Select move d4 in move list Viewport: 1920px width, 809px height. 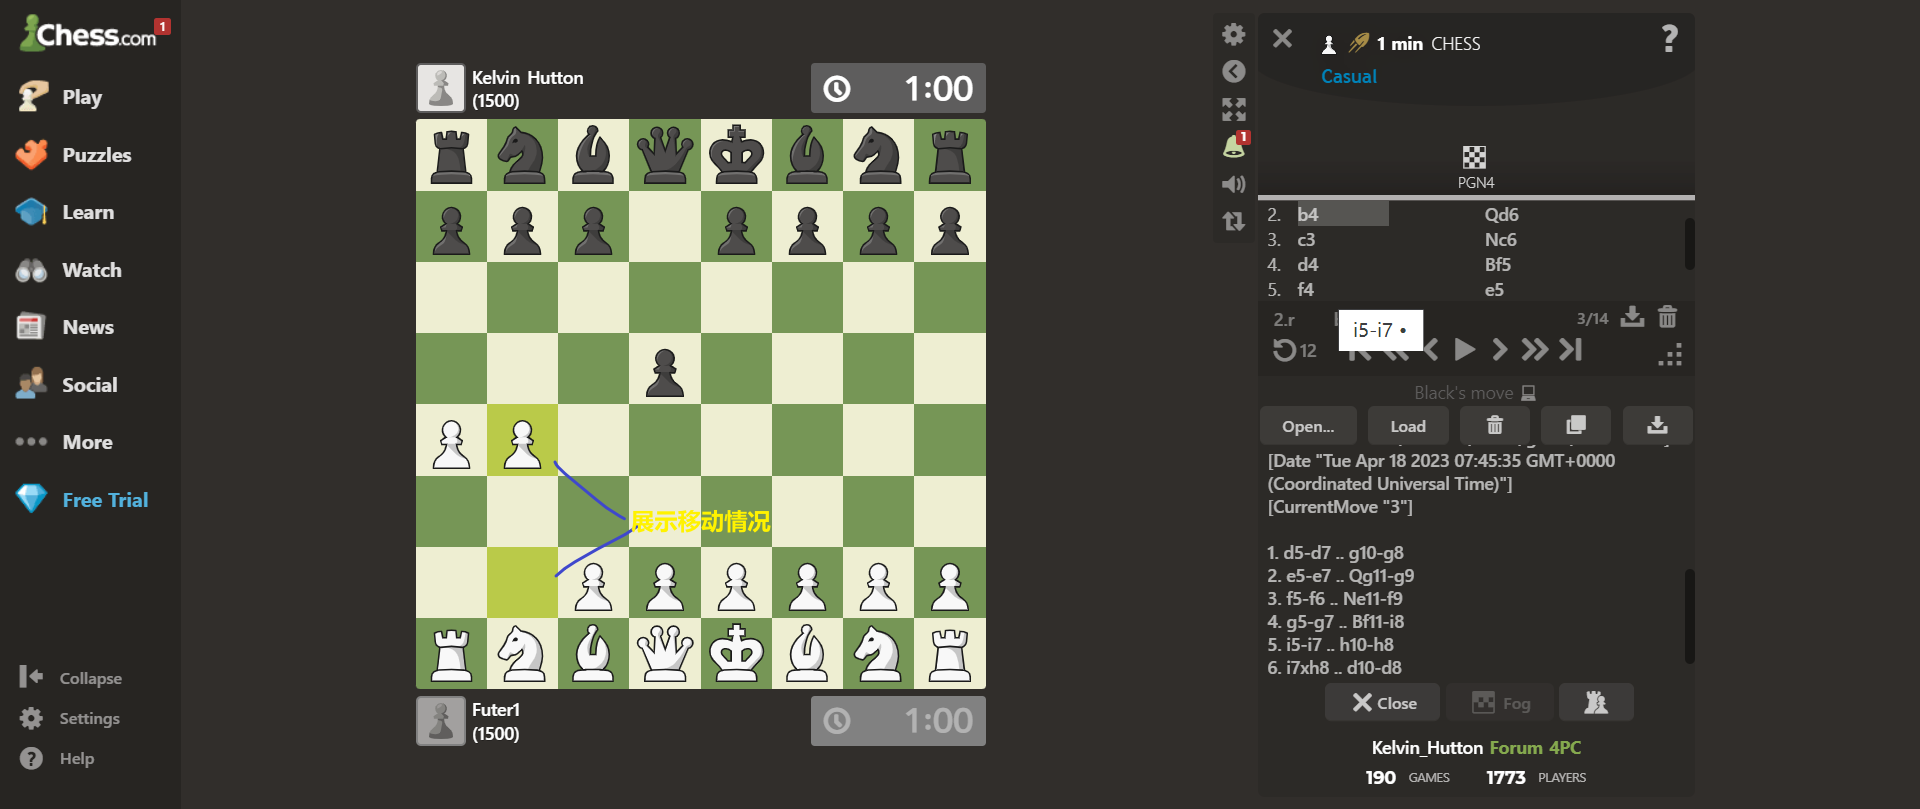[1307, 264]
